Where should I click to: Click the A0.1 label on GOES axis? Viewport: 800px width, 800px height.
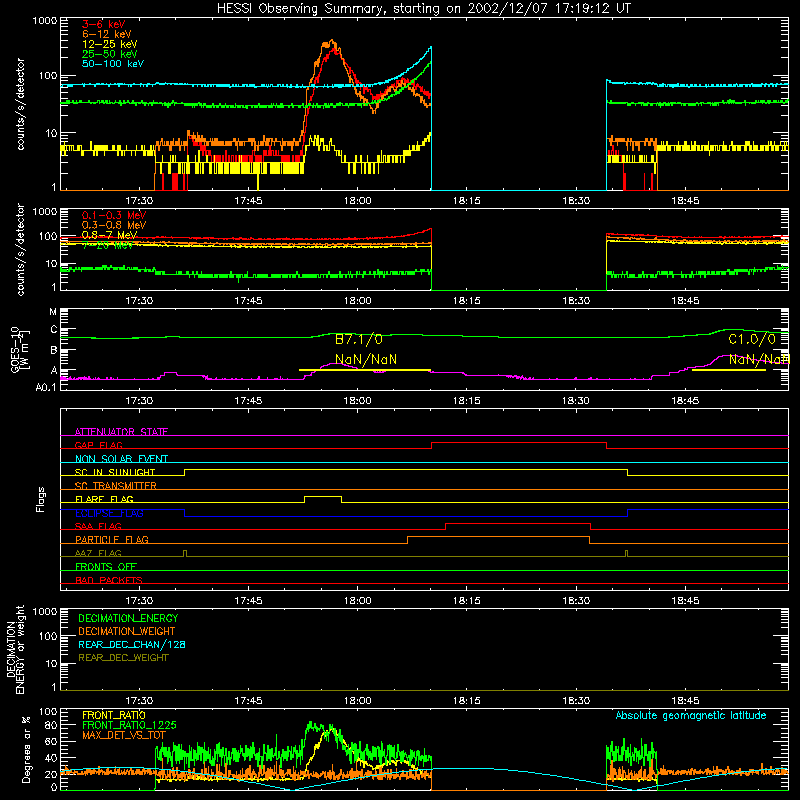tap(45, 388)
